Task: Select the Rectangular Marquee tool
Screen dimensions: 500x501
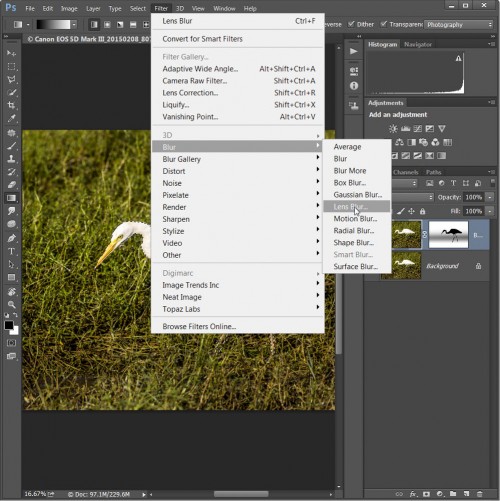Action: pyautogui.click(x=11, y=66)
